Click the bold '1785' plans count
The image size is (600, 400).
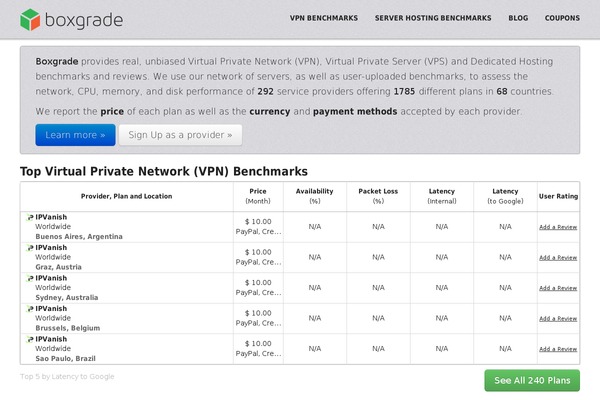pos(404,91)
